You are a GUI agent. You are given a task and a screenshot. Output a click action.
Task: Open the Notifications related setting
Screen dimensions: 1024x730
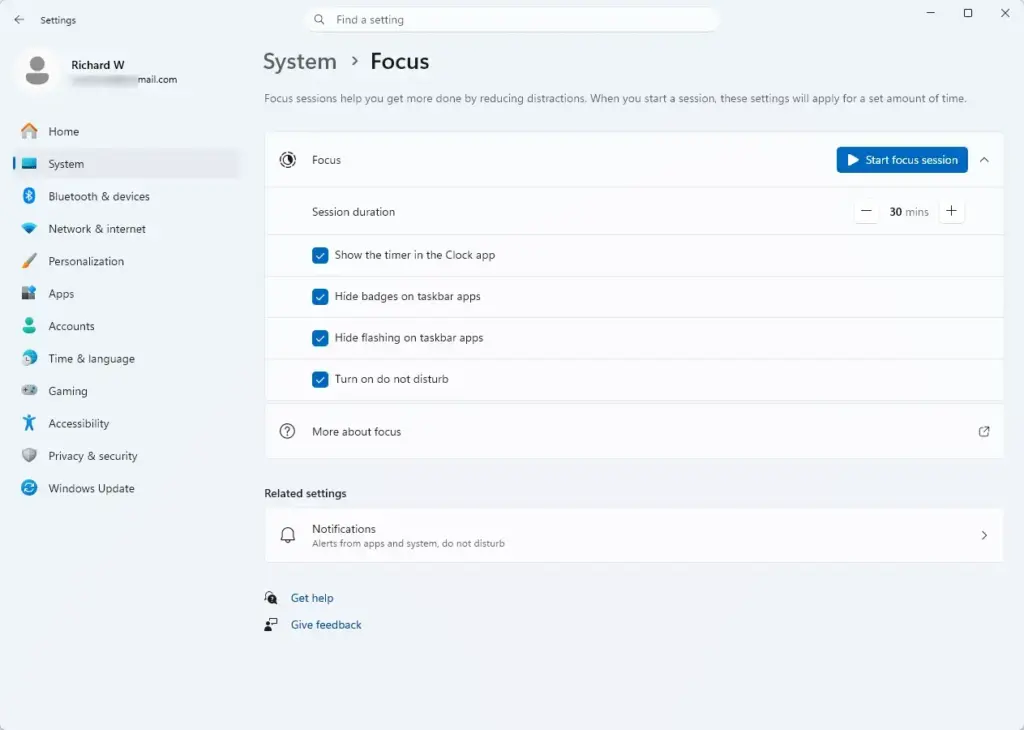point(633,535)
